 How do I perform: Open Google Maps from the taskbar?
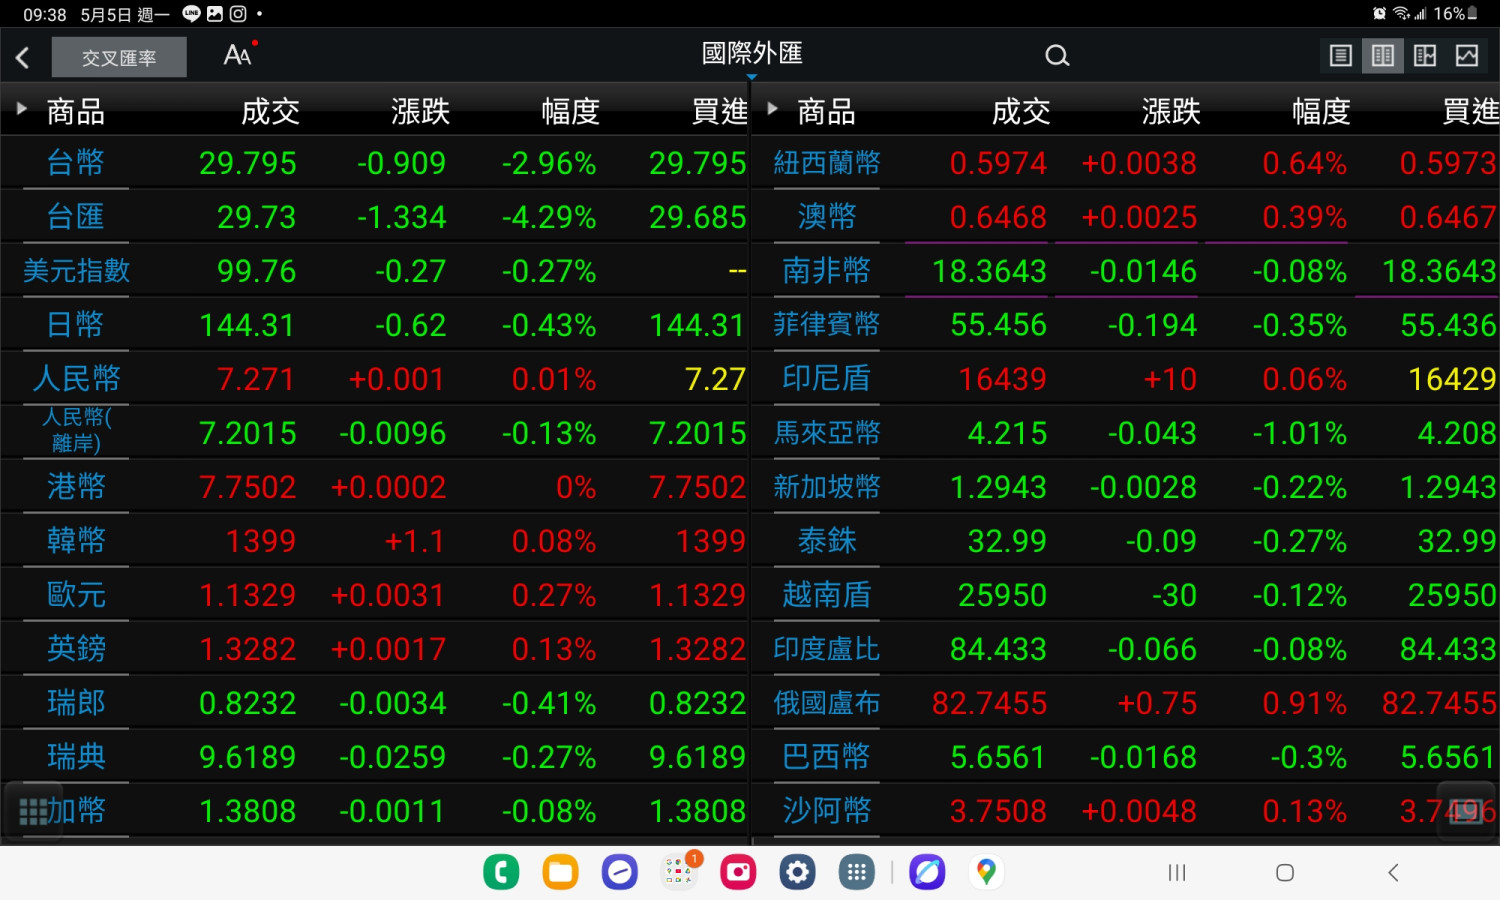(x=985, y=871)
